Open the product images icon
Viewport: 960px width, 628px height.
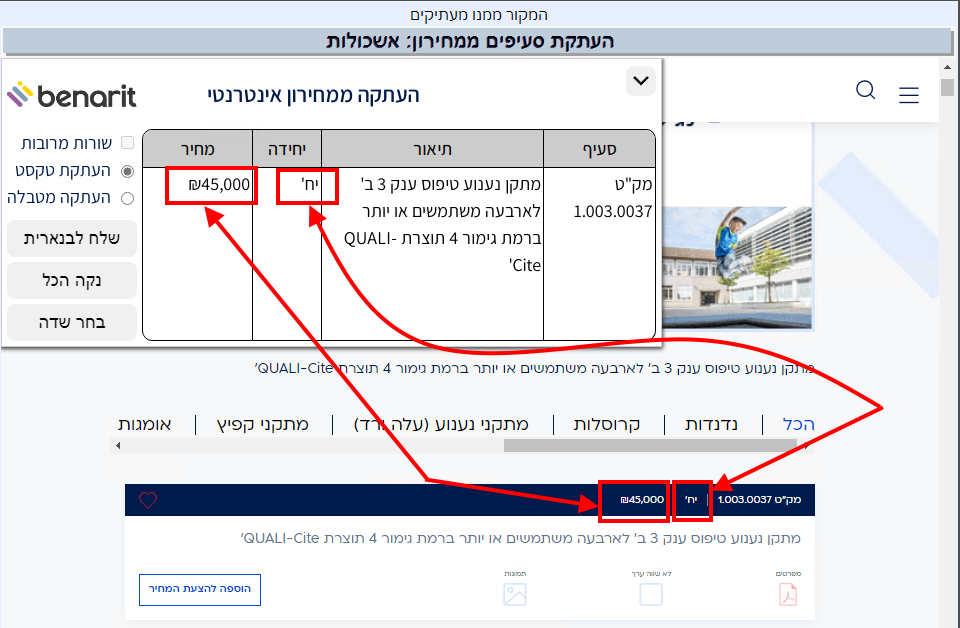pos(515,595)
